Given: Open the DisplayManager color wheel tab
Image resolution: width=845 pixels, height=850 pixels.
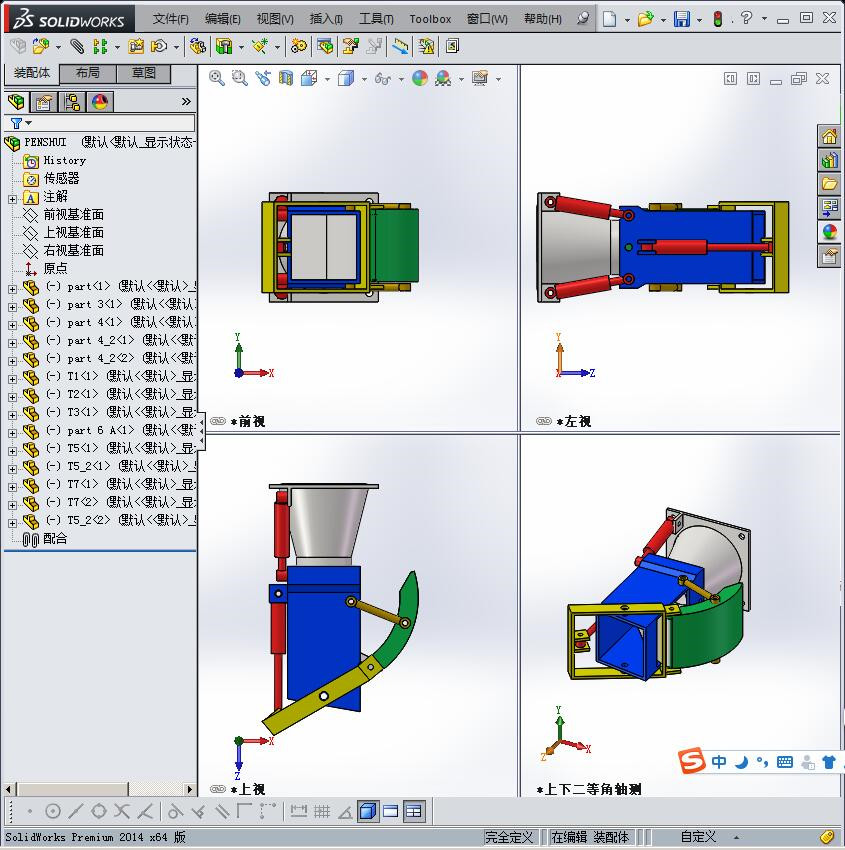Looking at the screenshot, I should click(100, 102).
